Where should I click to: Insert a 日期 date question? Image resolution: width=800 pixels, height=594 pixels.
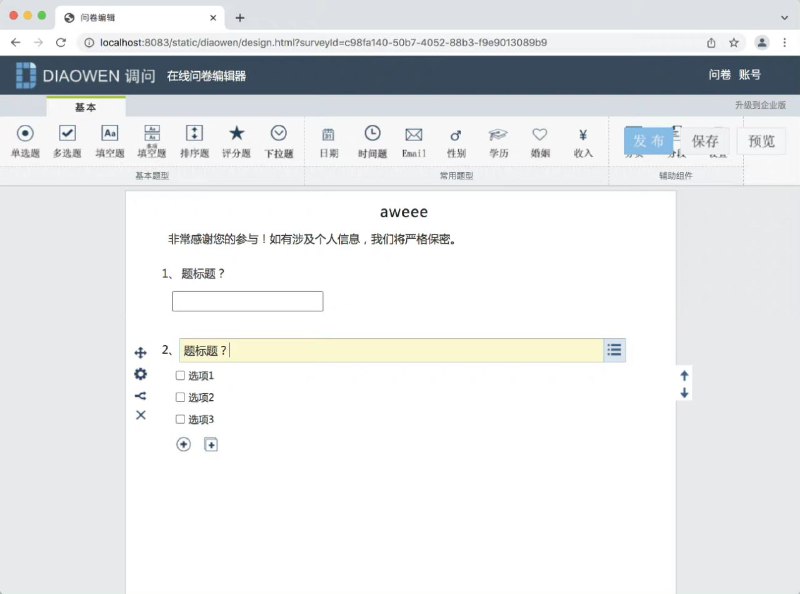pyautogui.click(x=329, y=140)
